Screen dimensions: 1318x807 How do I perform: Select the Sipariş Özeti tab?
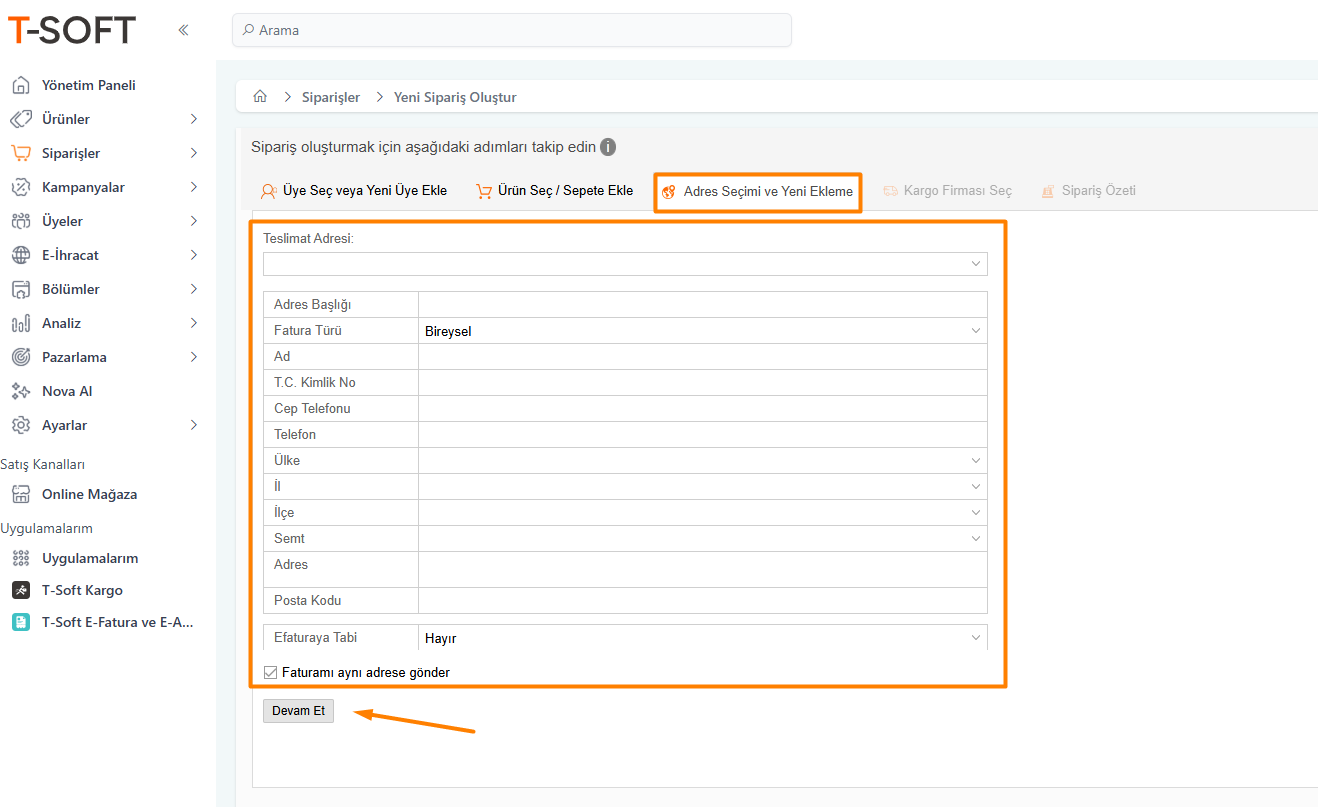1088,191
